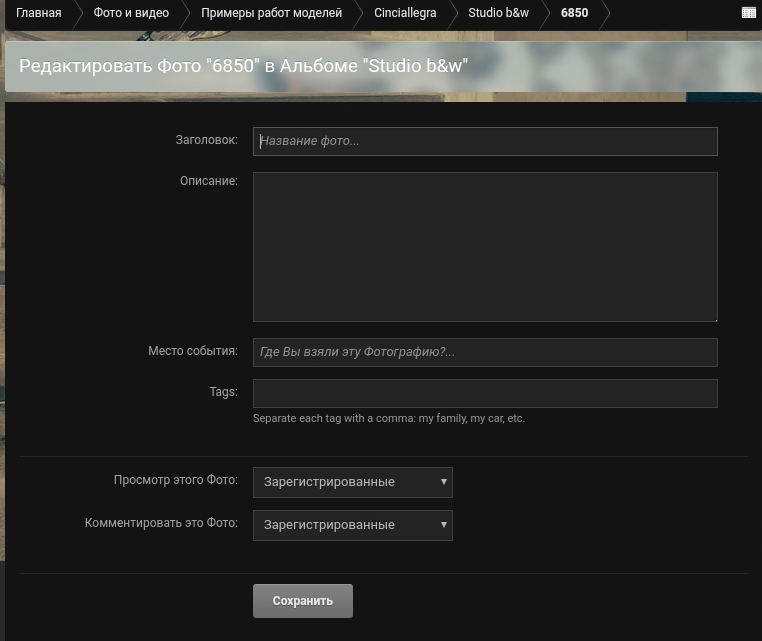This screenshot has height=641, width=762.
Task: Go to the Главная breadcrumb
Action: tap(38, 13)
